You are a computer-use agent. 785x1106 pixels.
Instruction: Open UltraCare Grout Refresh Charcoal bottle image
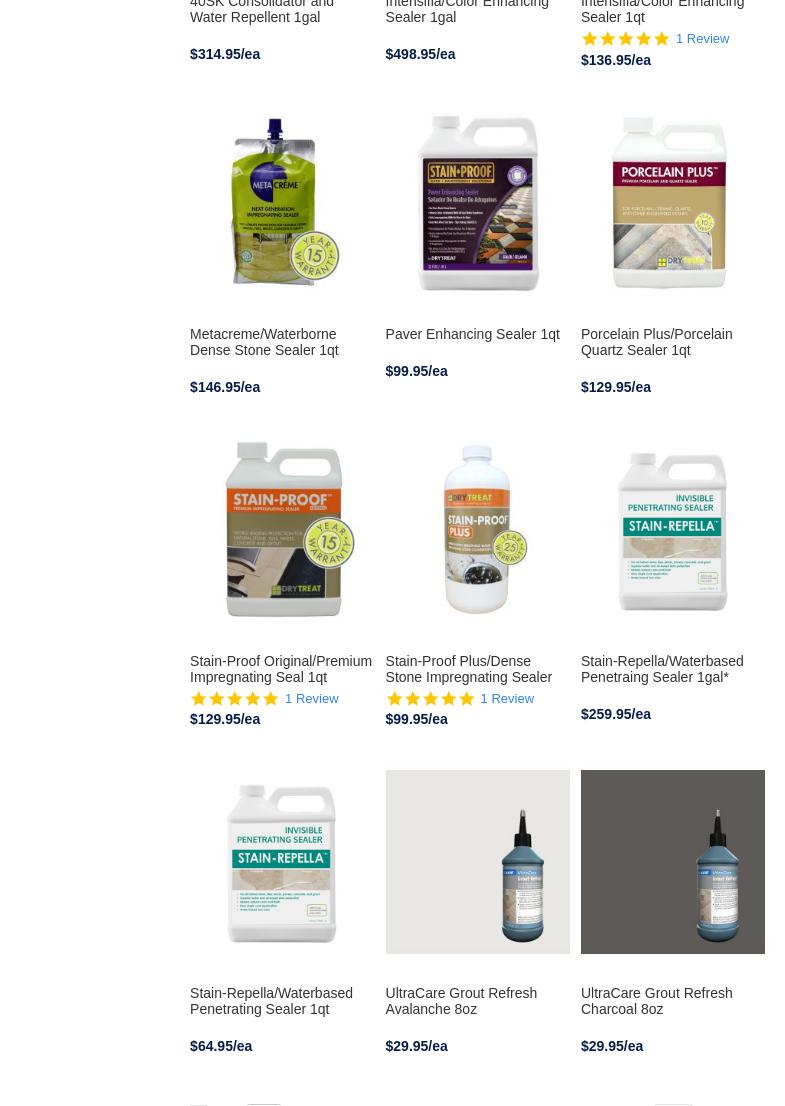672,862
